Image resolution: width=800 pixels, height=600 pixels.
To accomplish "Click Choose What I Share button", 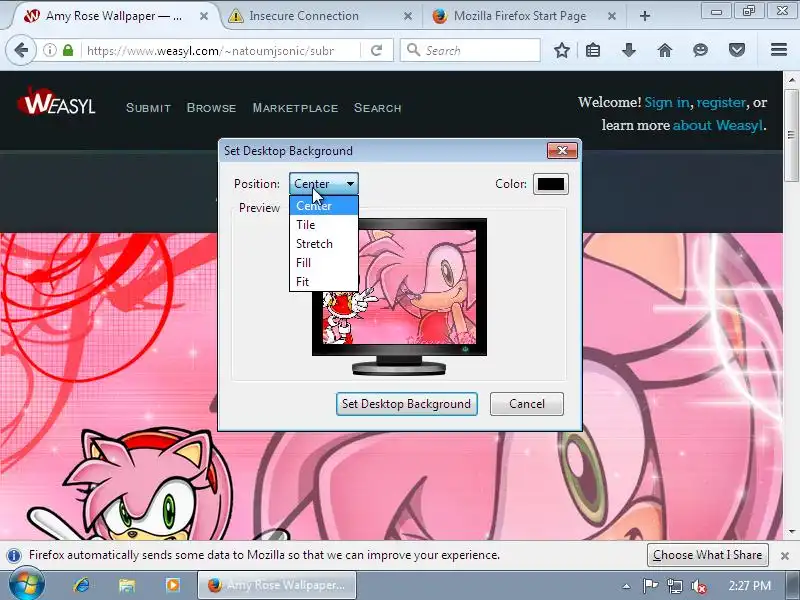I will click(x=708, y=555).
